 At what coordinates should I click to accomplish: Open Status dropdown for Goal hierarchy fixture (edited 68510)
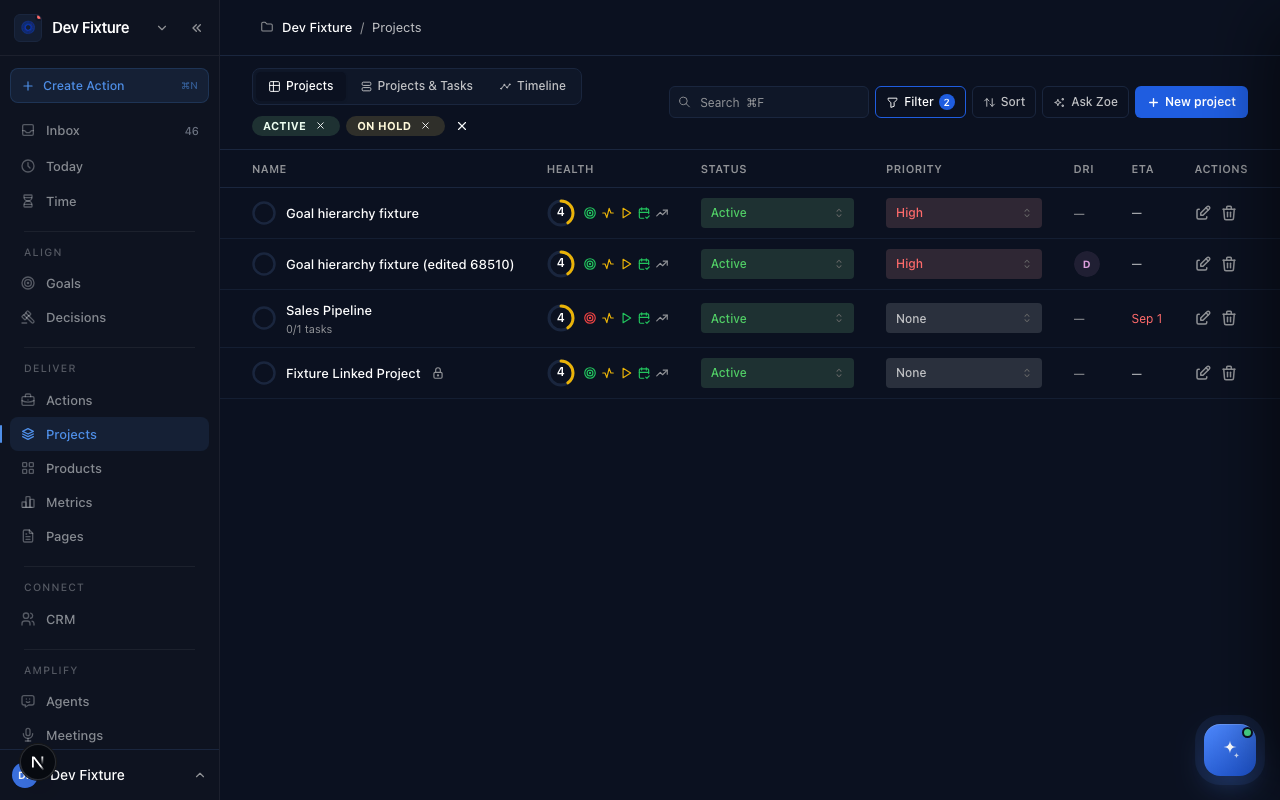point(777,264)
